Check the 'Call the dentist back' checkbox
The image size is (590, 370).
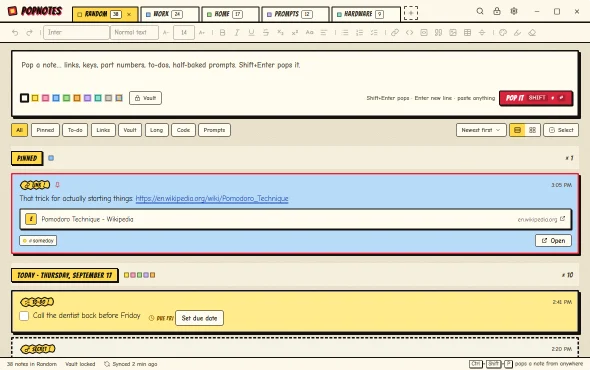tap(24, 316)
